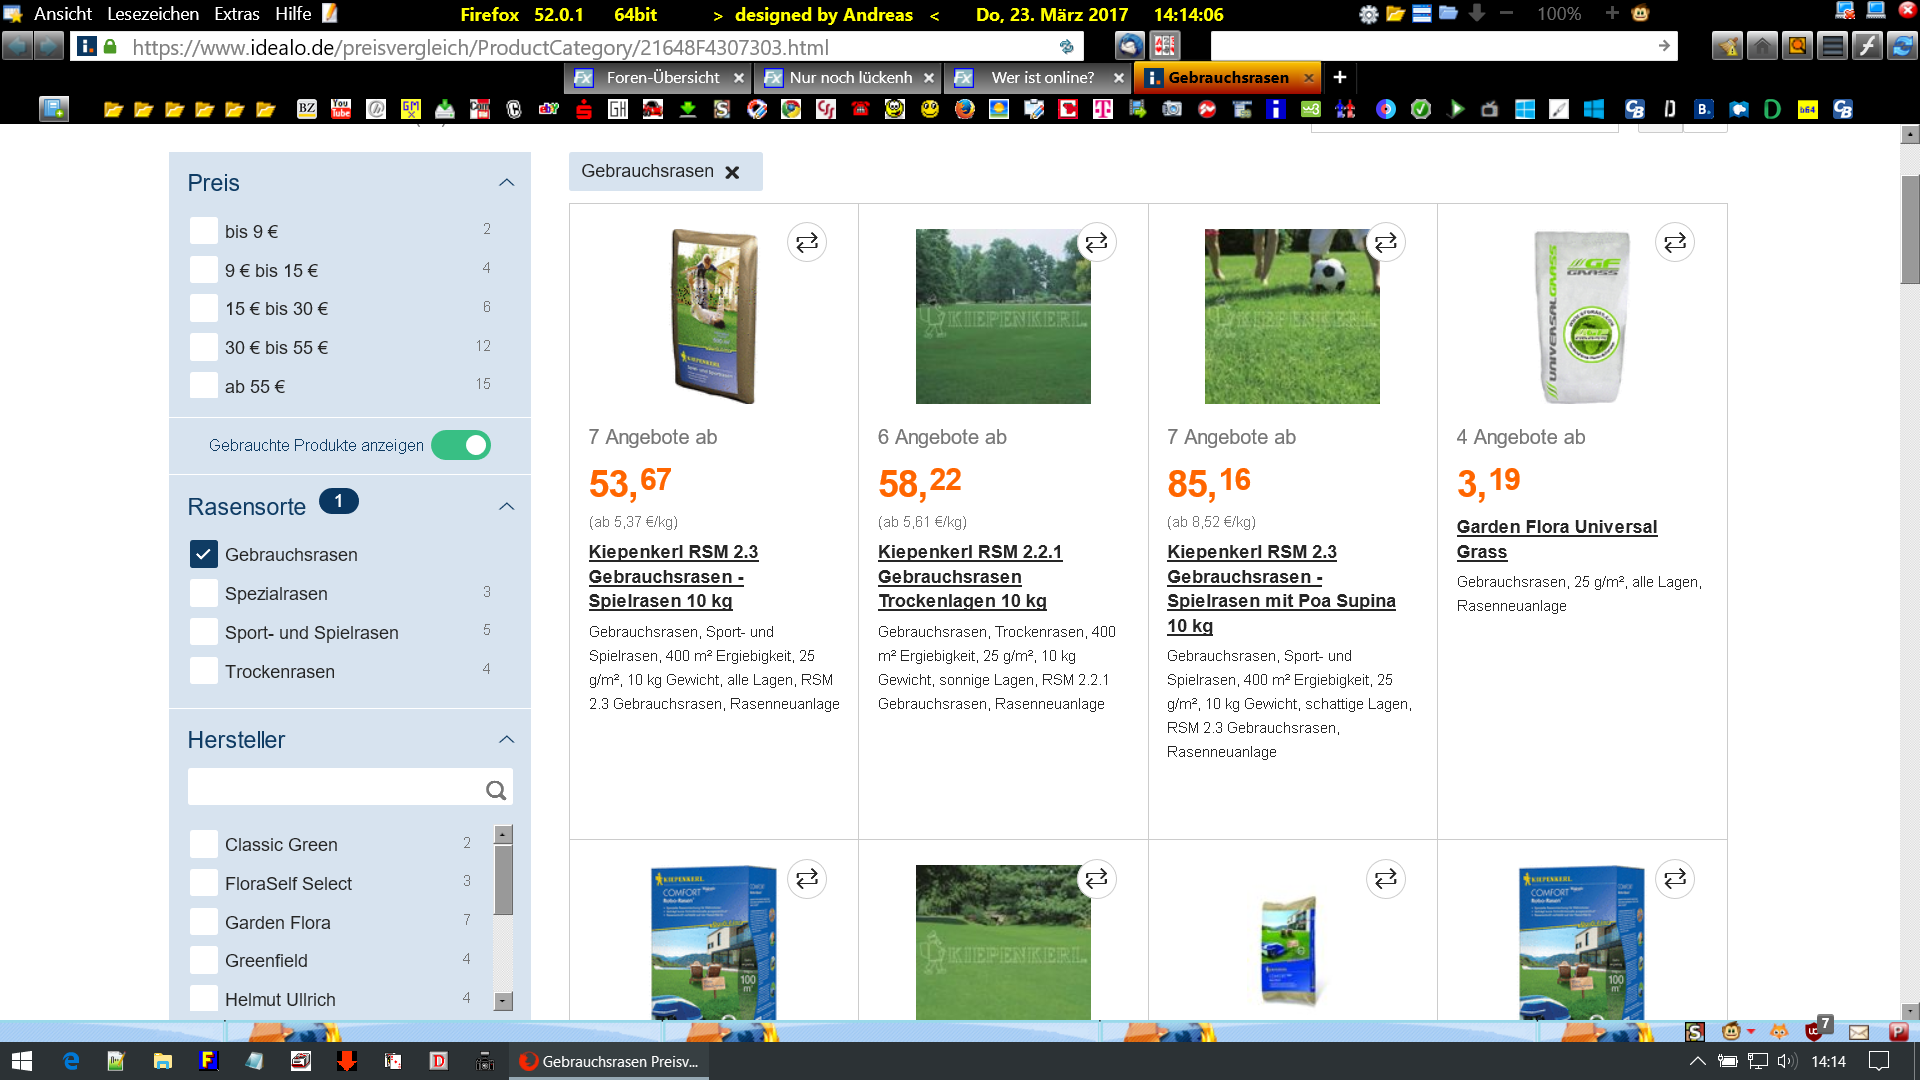Open Windows Start menu

22,1061
